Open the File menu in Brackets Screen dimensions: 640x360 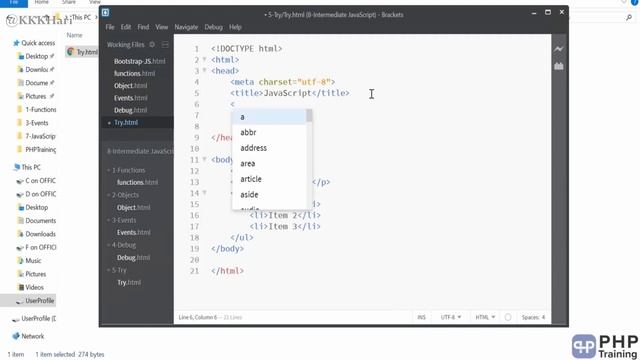pos(110,27)
